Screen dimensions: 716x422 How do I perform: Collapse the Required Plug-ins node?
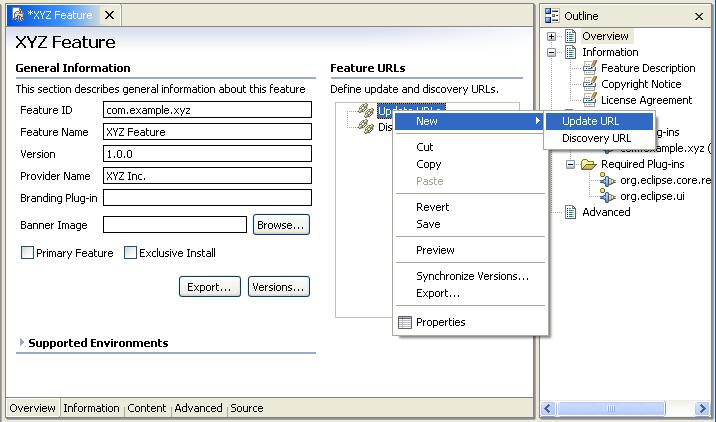[570, 164]
